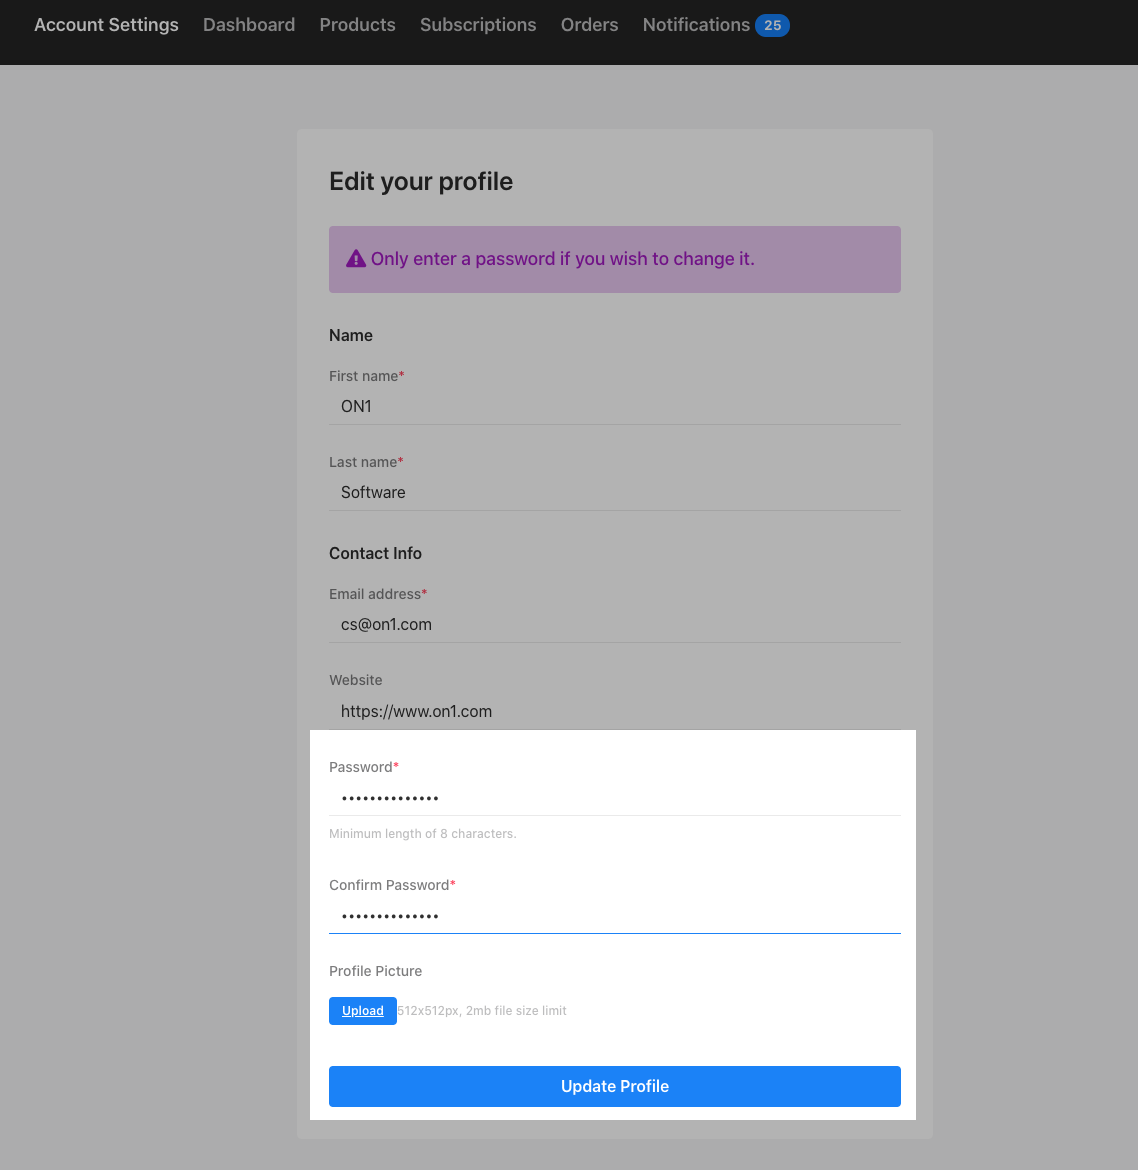The width and height of the screenshot is (1138, 1170).
Task: Click the First name input field
Action: point(614,407)
